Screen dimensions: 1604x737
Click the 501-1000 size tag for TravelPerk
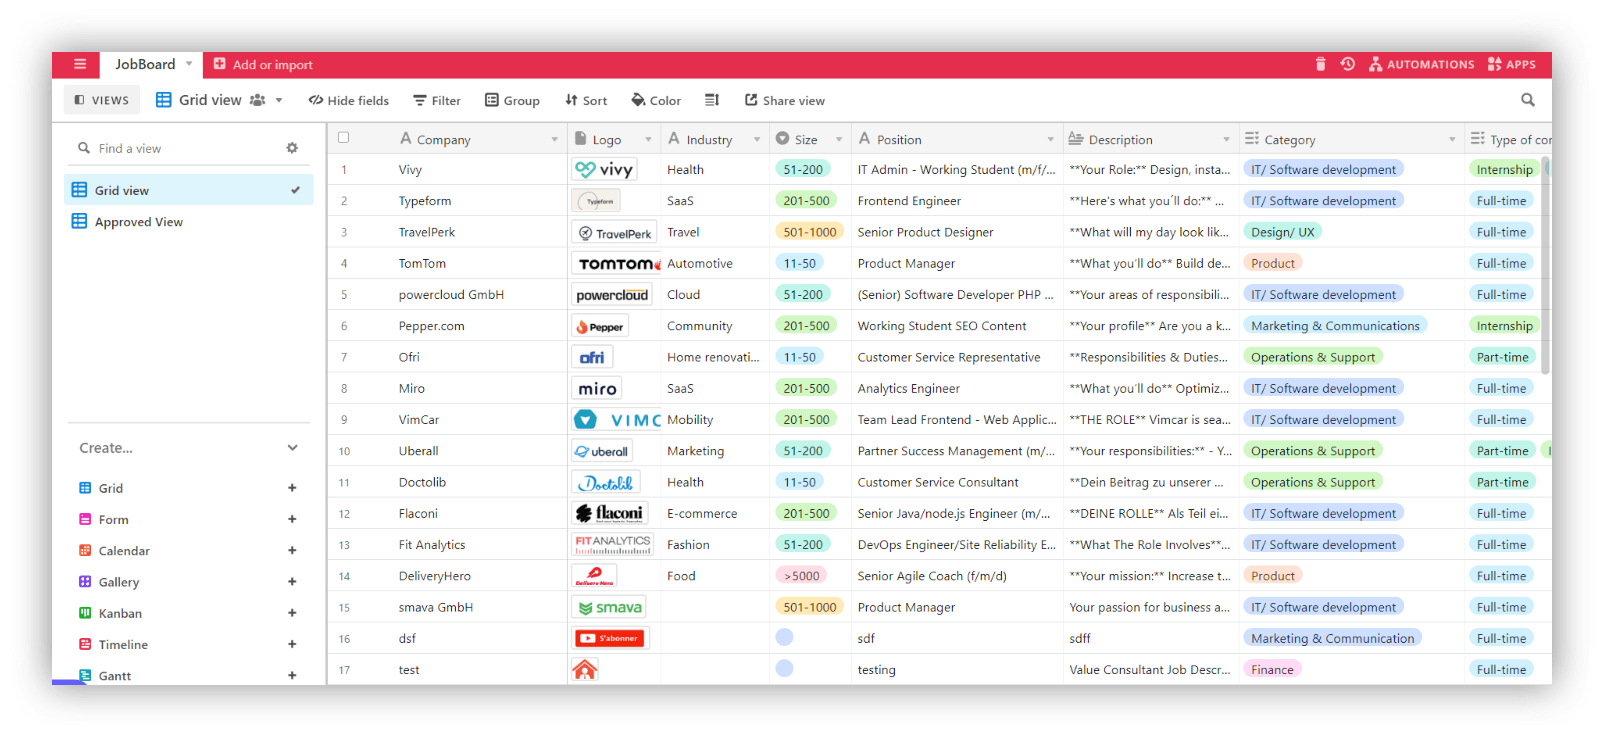(809, 232)
